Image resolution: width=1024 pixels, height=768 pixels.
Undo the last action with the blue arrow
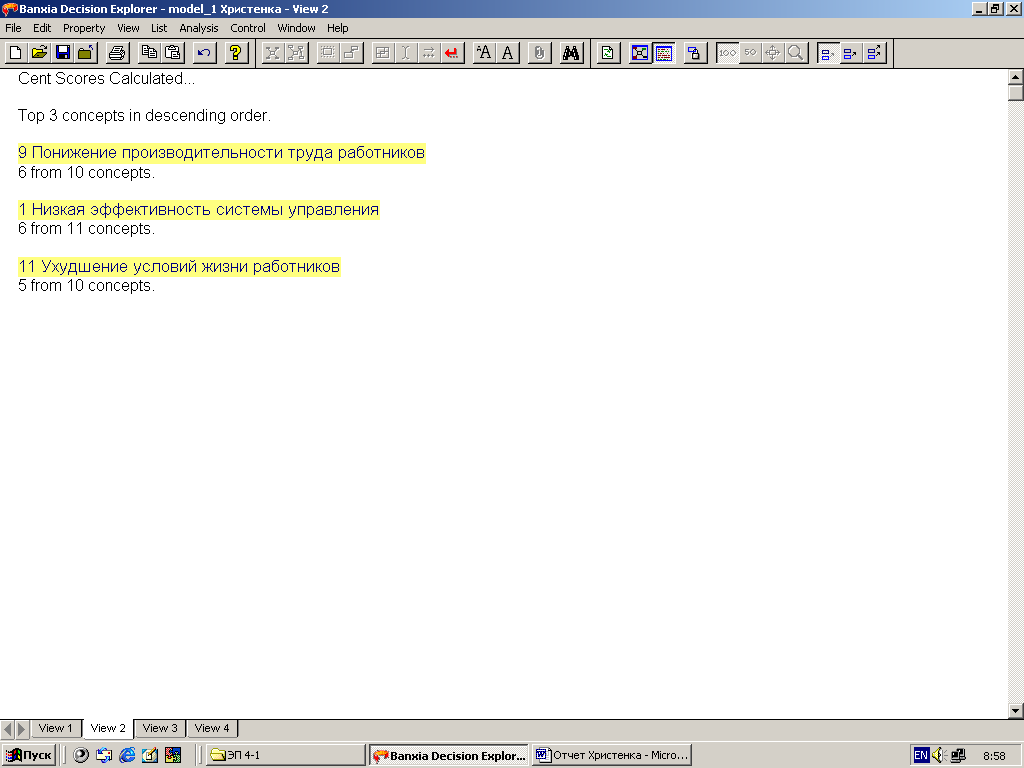pos(204,53)
